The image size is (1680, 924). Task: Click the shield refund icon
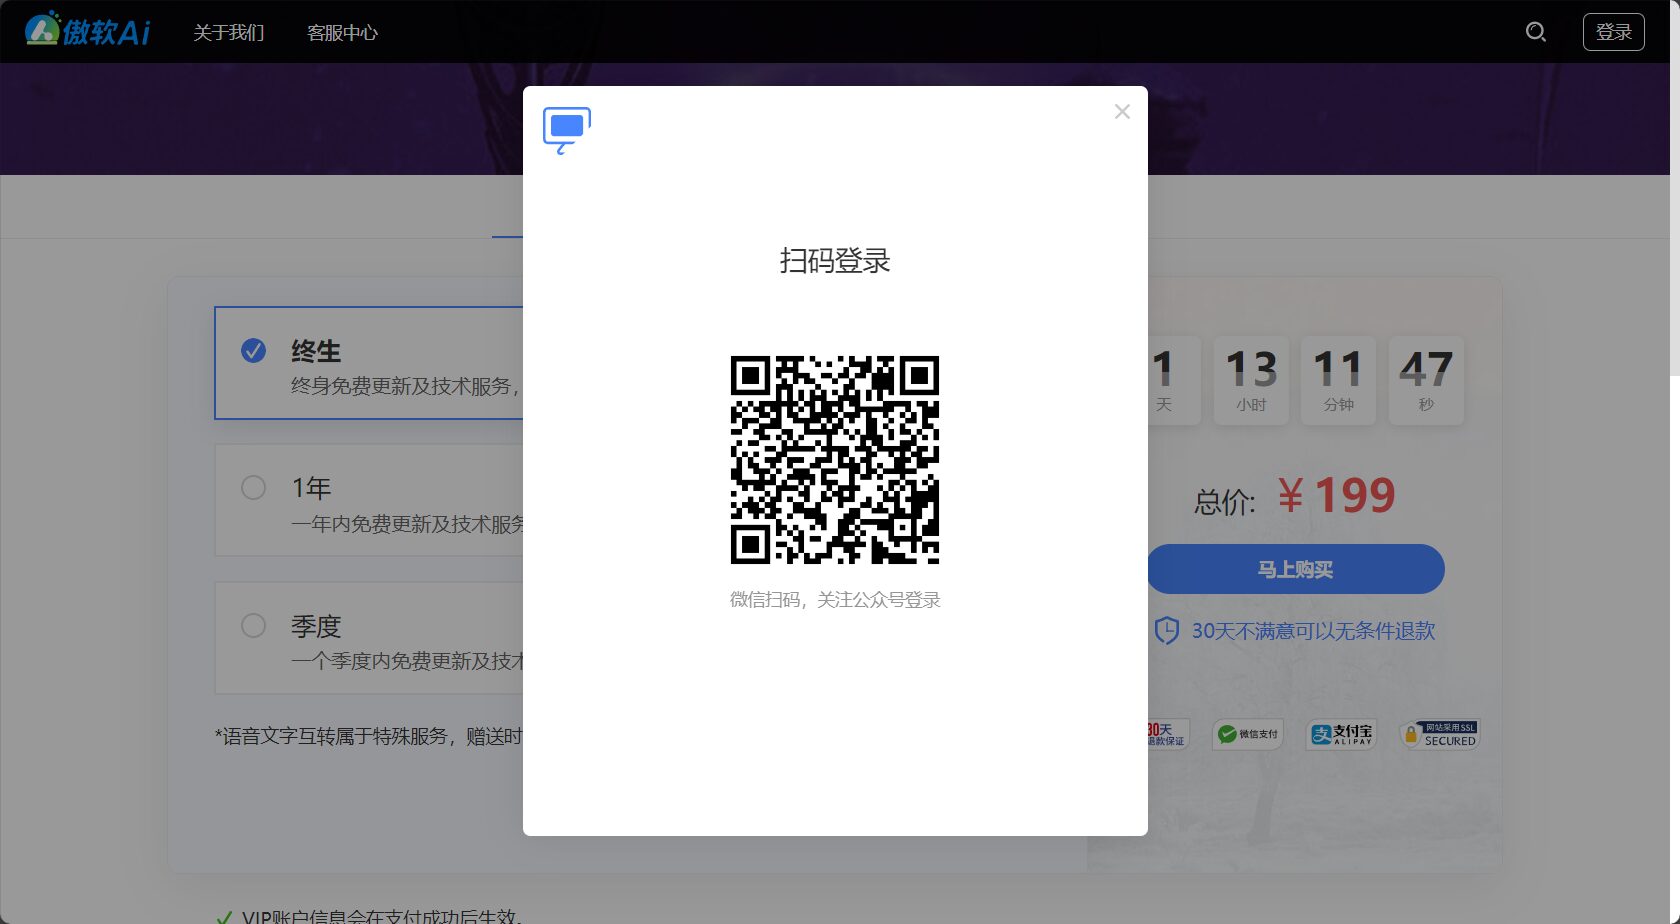tap(1167, 631)
